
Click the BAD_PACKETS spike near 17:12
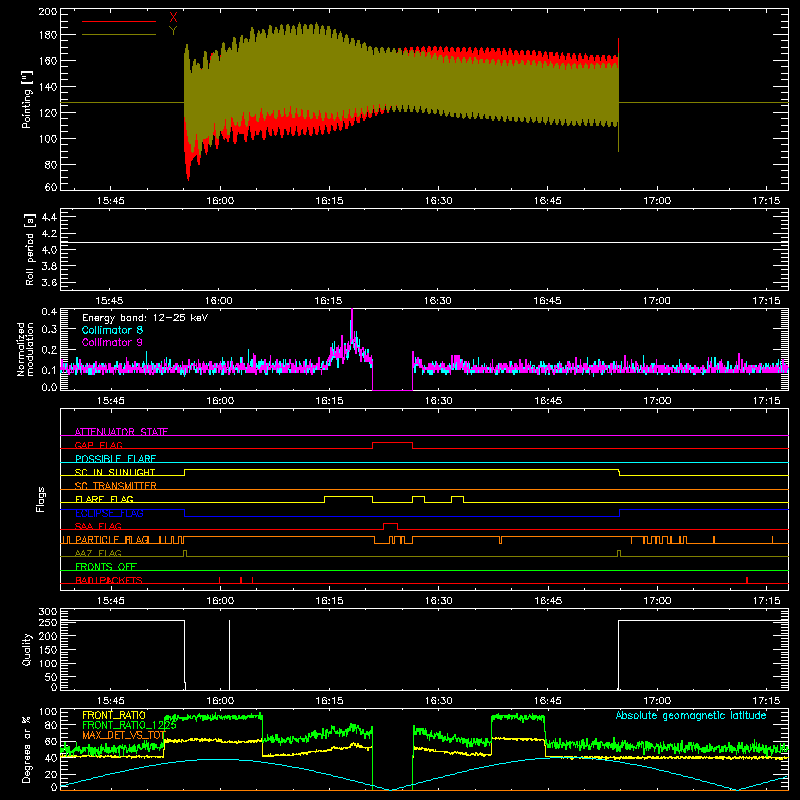click(x=747, y=580)
